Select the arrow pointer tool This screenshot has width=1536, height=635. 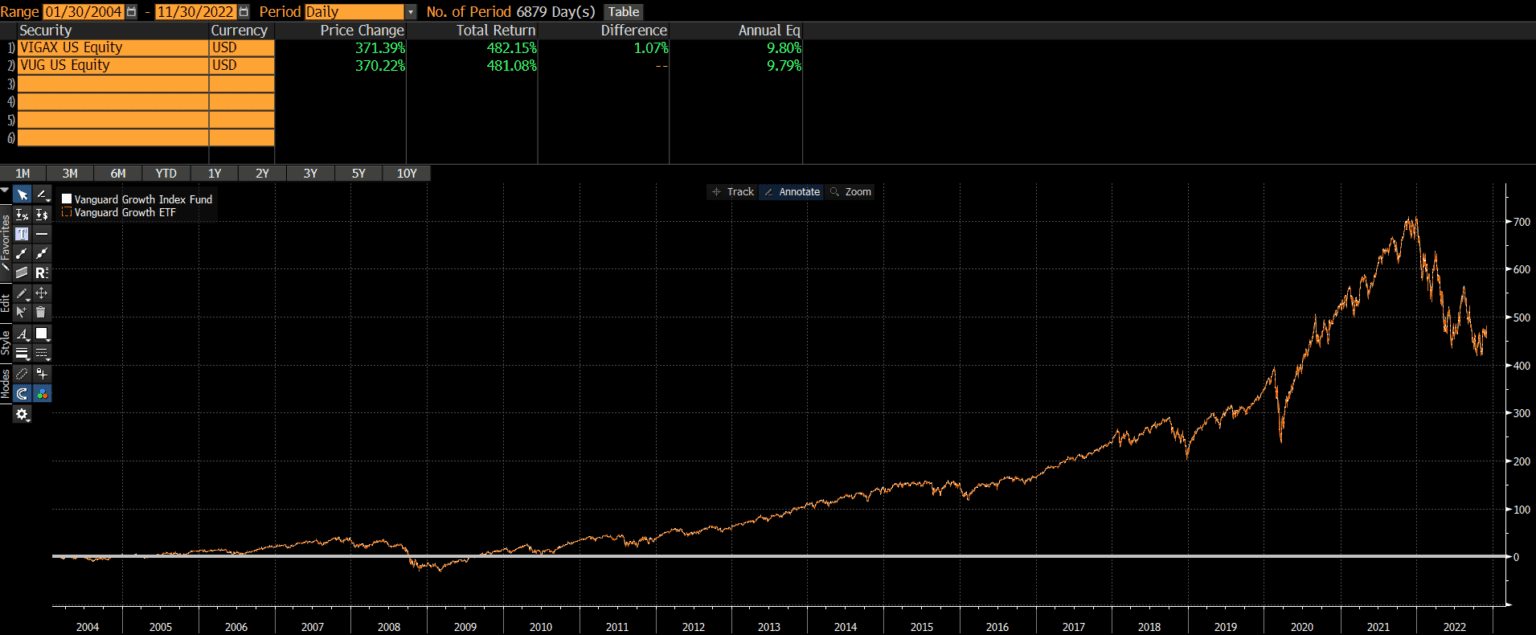pyautogui.click(x=21, y=194)
